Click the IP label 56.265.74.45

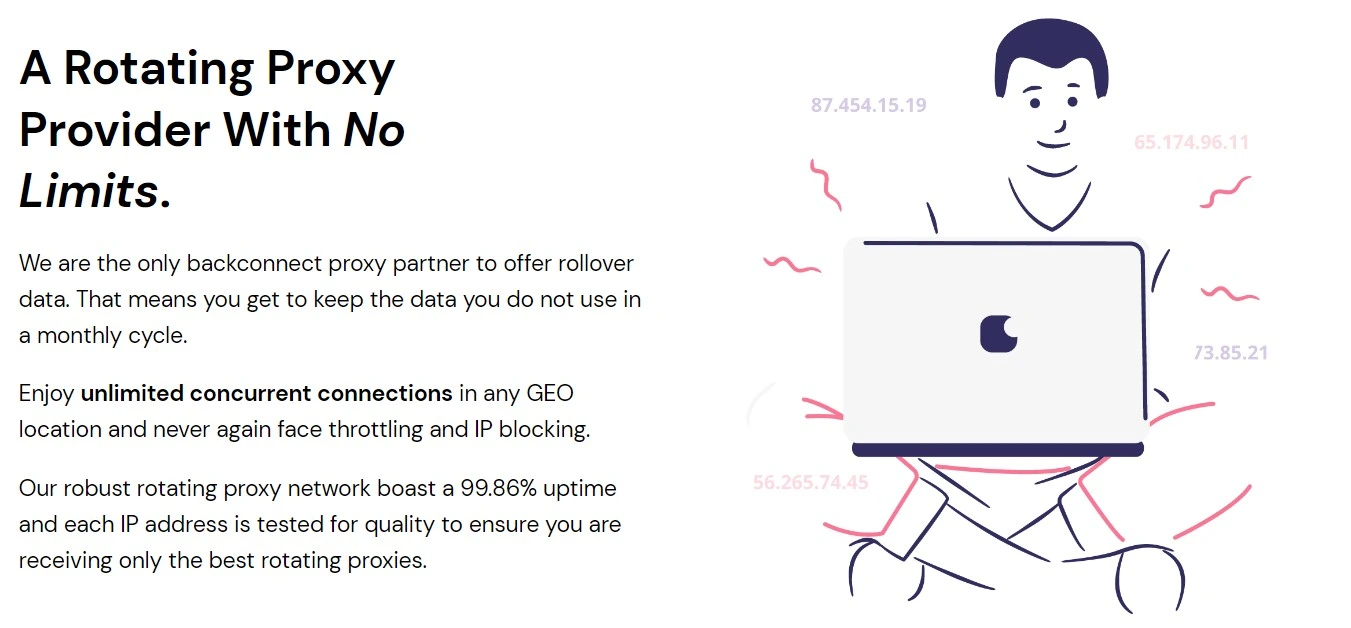click(x=810, y=482)
